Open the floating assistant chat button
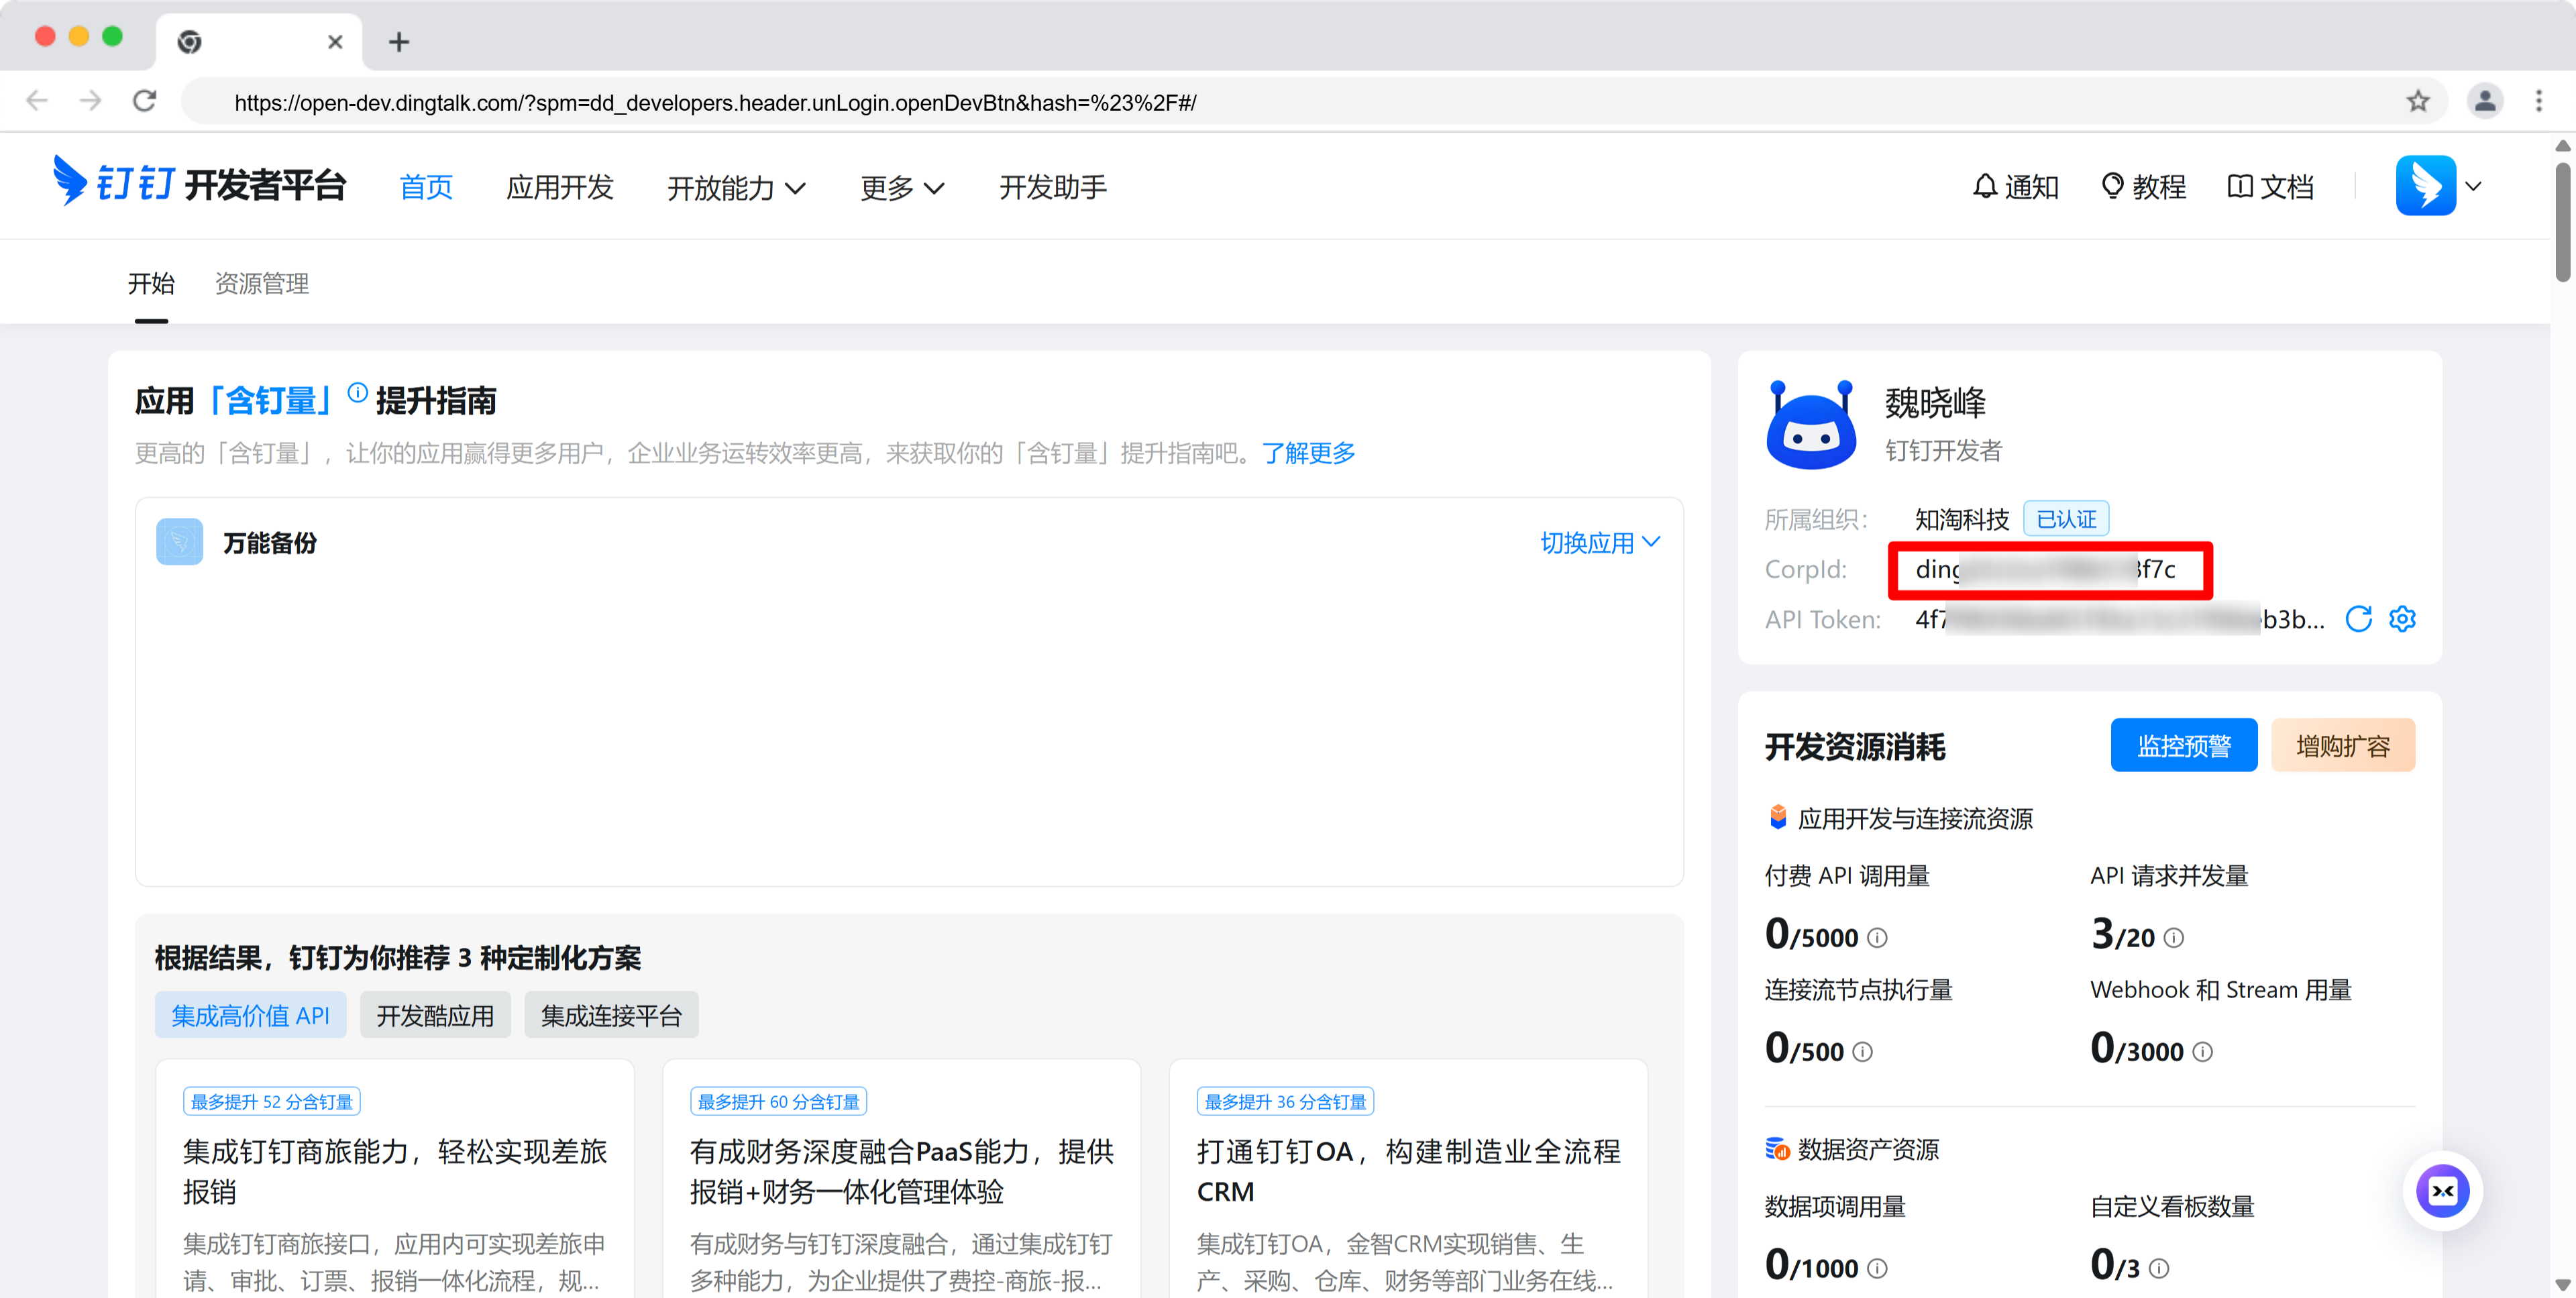 [x=2442, y=1191]
